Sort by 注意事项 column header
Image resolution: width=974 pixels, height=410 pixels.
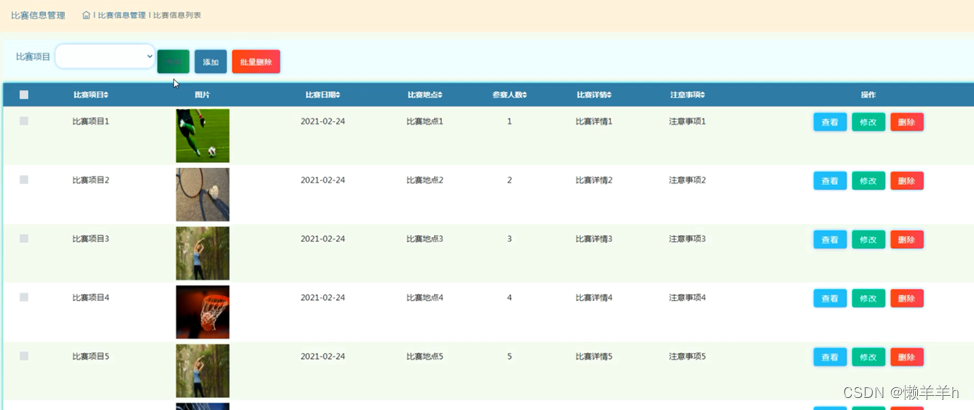pos(687,95)
